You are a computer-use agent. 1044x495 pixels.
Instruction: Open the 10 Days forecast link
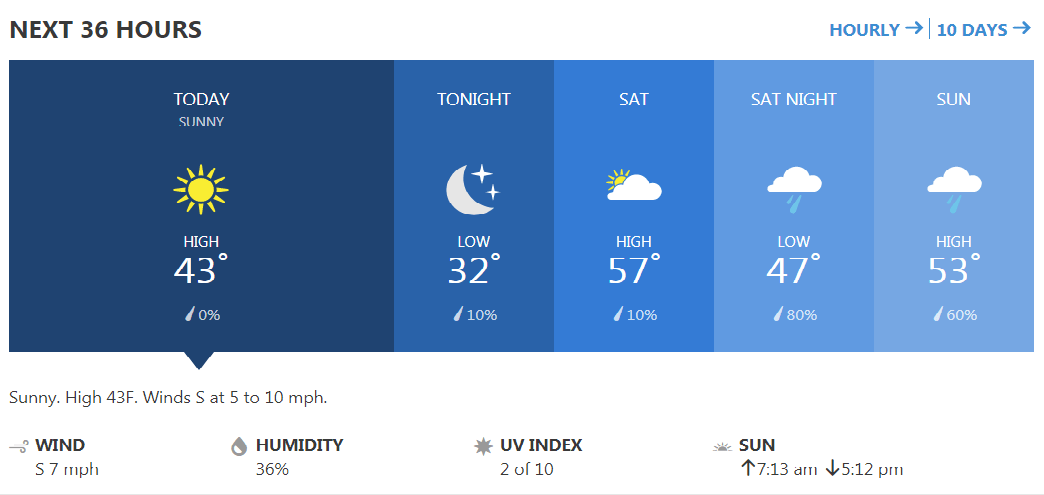pos(983,29)
